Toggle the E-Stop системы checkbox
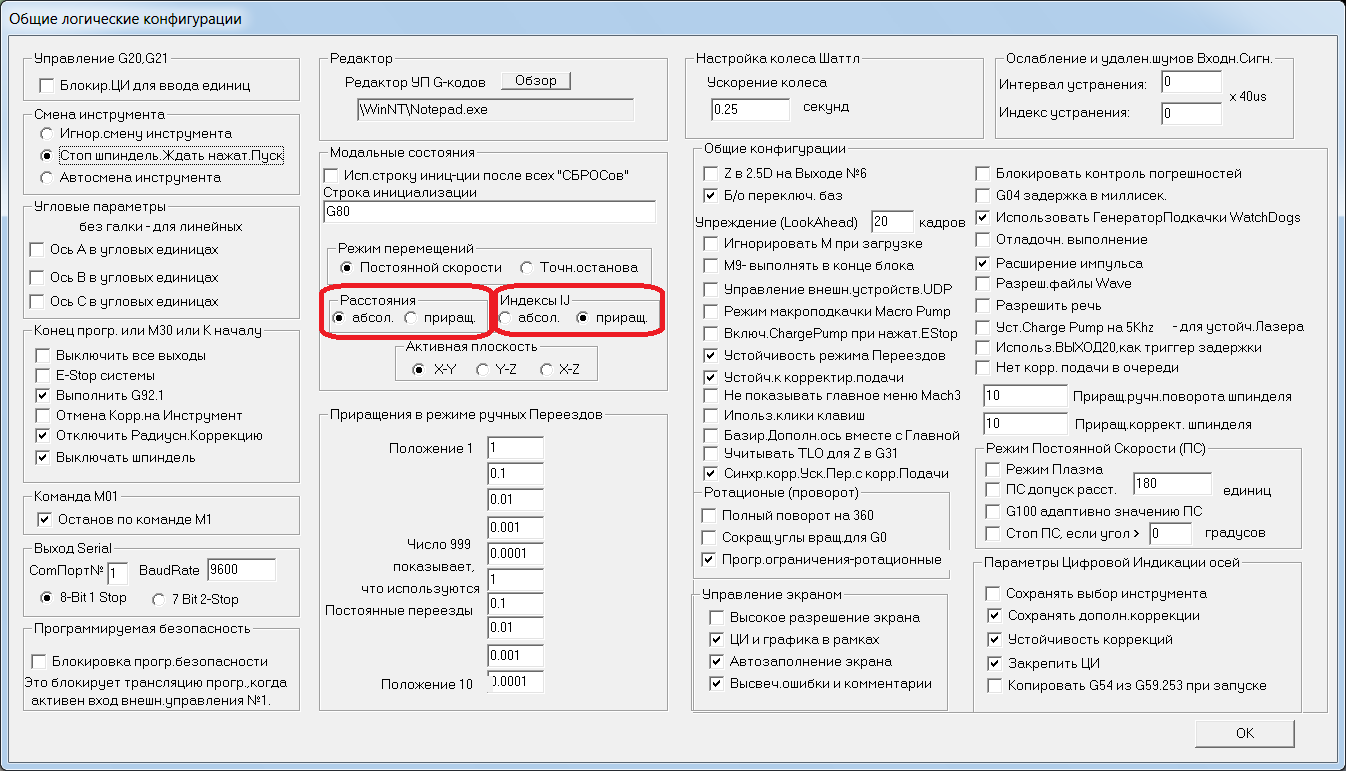Screen dimensions: 1346x771 pos(42,375)
